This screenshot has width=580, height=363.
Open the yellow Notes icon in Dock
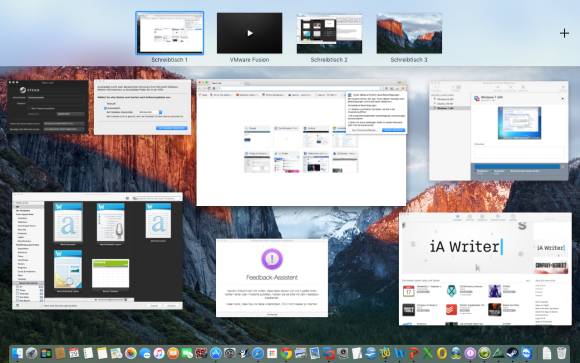tap(102, 353)
